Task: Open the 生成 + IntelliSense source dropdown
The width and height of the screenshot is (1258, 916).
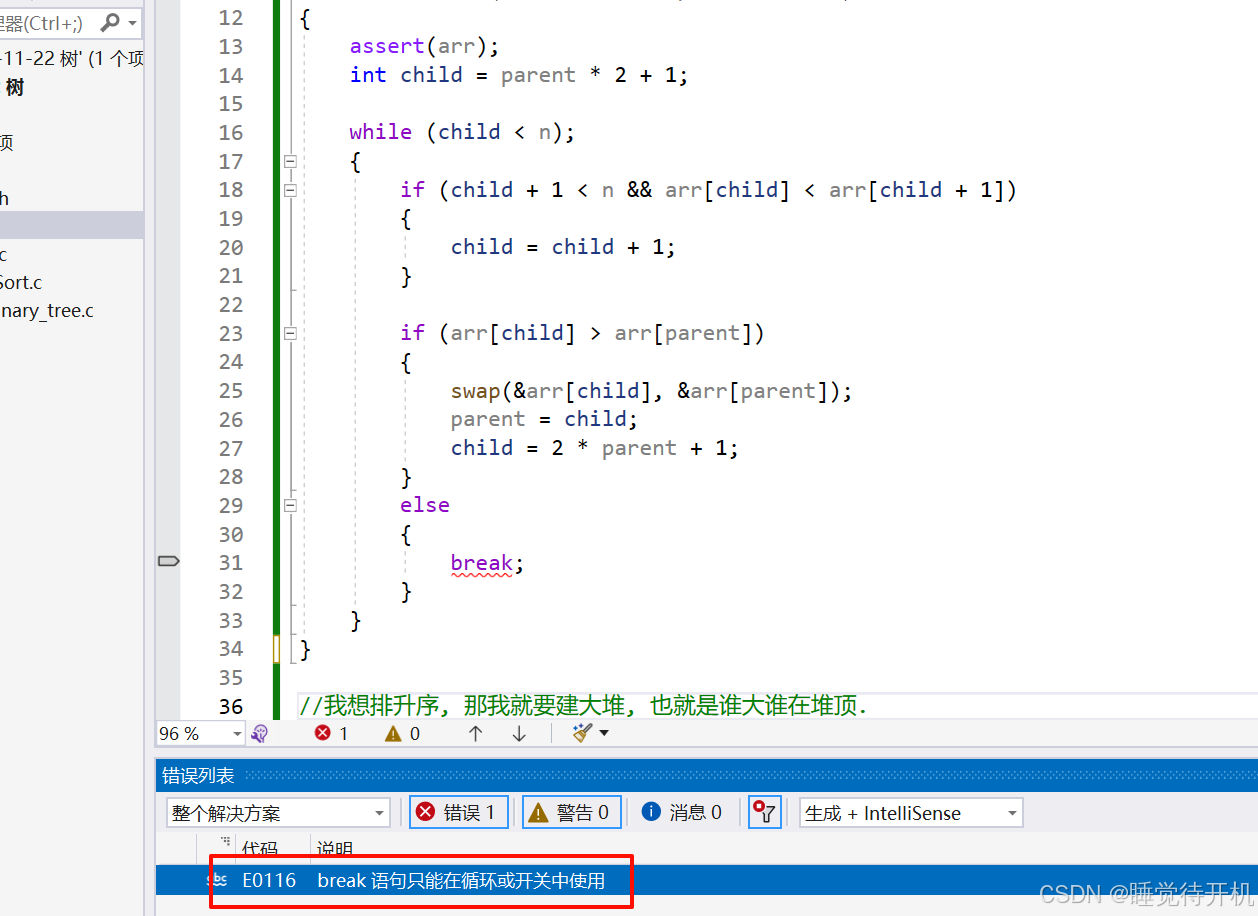Action: pos(910,813)
